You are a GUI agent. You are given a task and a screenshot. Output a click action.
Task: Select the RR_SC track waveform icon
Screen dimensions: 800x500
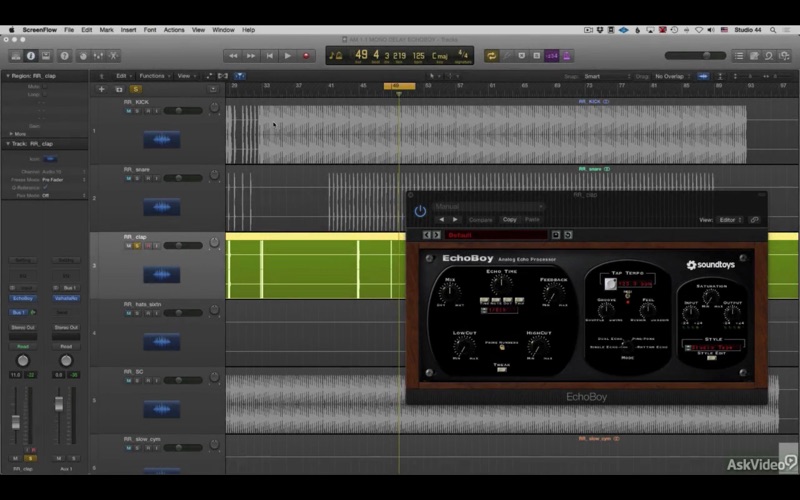click(x=162, y=409)
